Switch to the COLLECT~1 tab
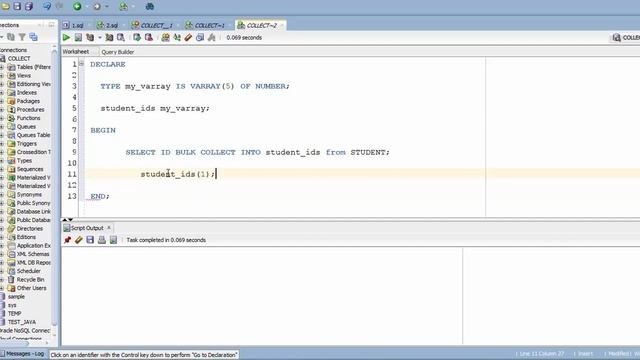 click(205, 25)
